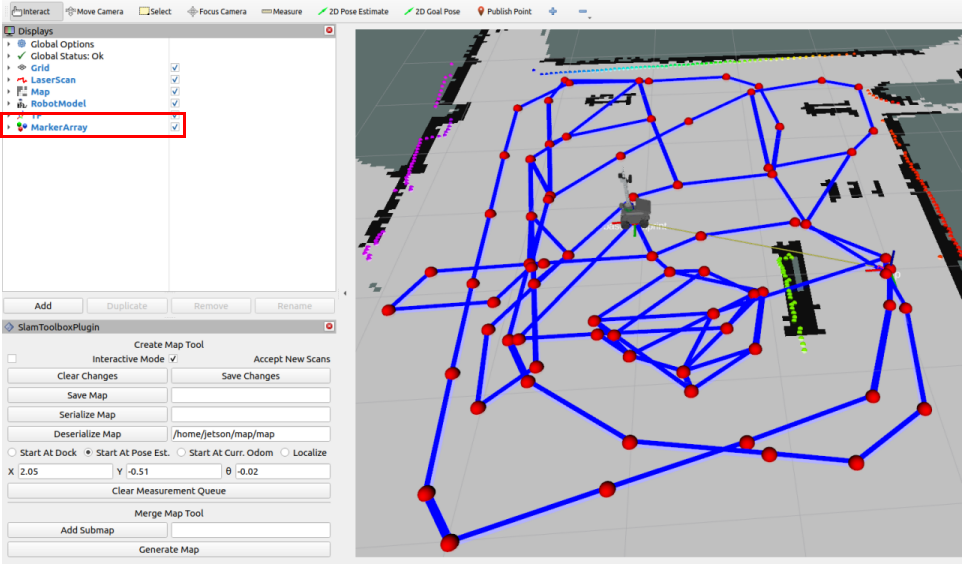Image resolution: width=962 pixels, height=564 pixels.
Task: Click the Generate Map button
Action: [169, 549]
